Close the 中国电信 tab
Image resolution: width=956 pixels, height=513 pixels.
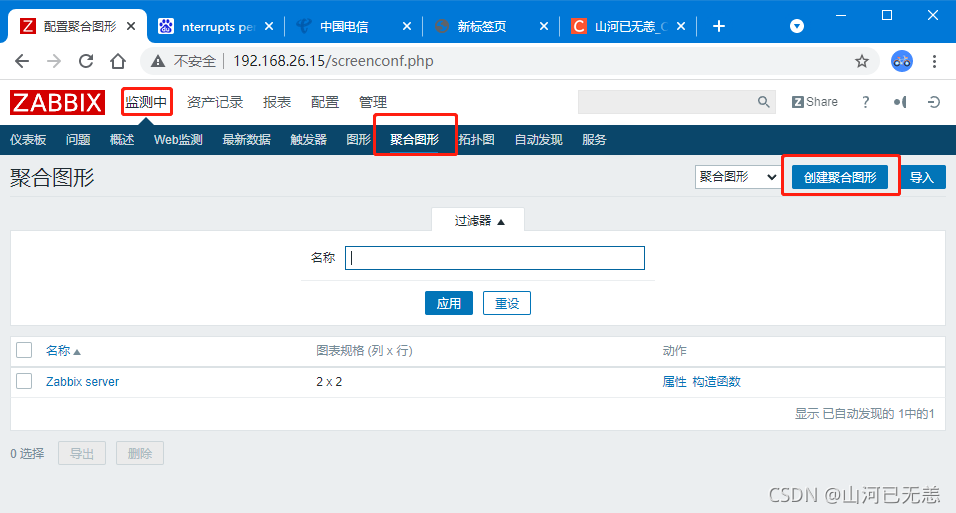407,26
